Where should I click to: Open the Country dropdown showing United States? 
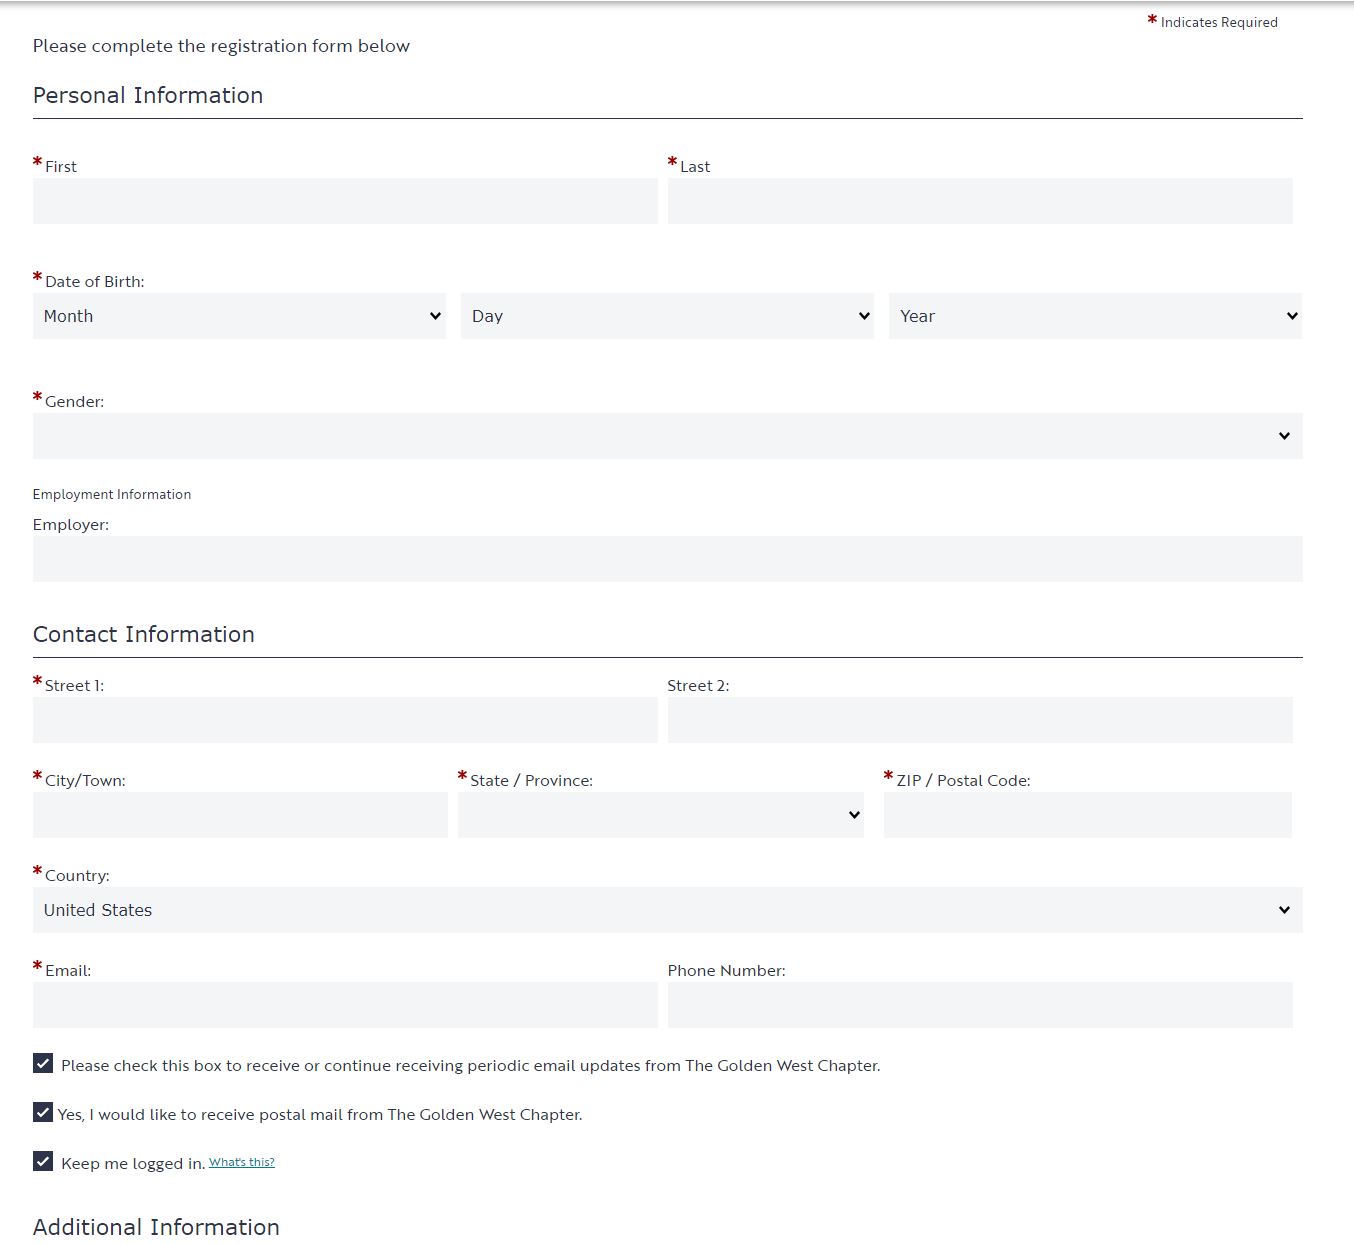667,910
